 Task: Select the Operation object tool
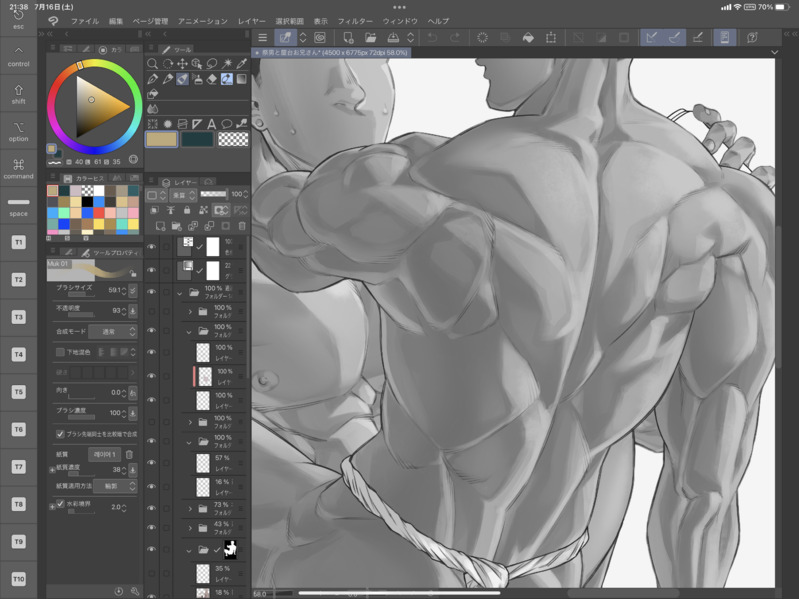coord(197,64)
